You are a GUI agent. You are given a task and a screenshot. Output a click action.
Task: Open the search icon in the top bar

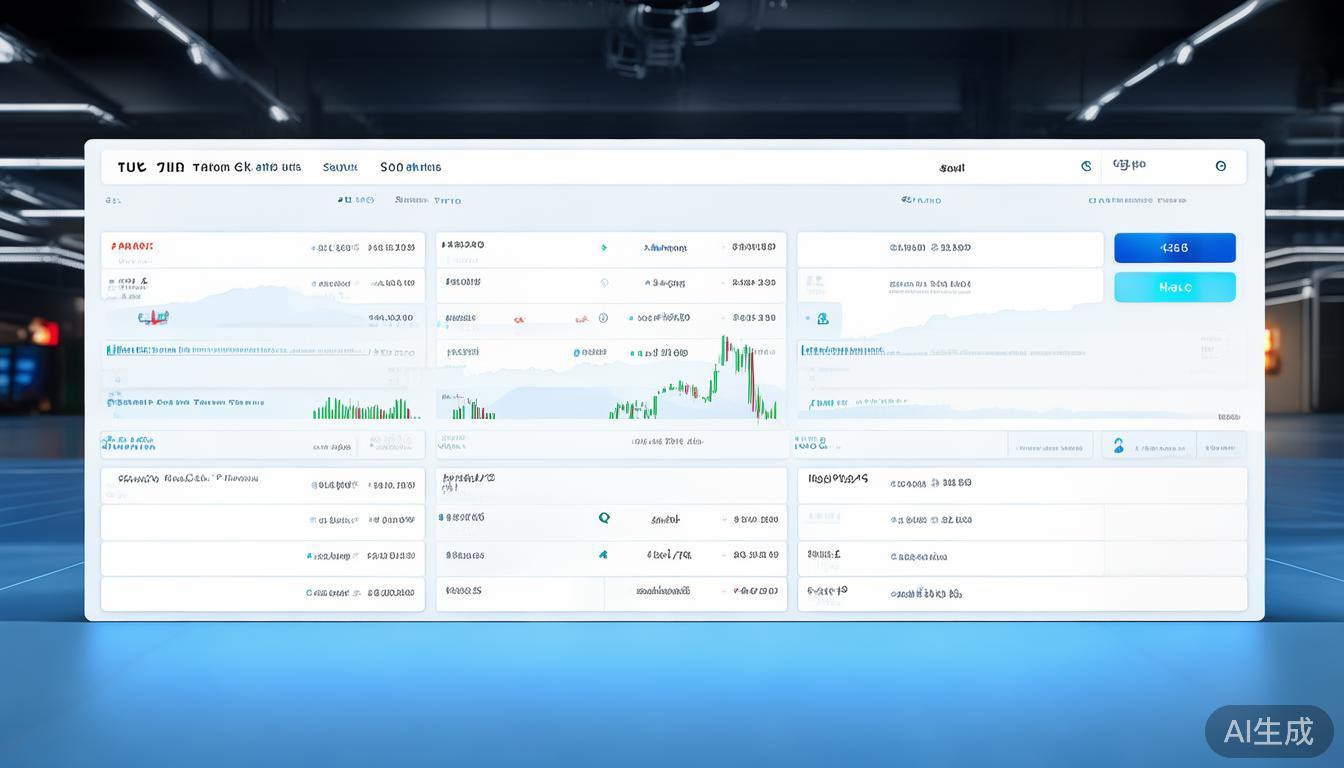point(1086,166)
